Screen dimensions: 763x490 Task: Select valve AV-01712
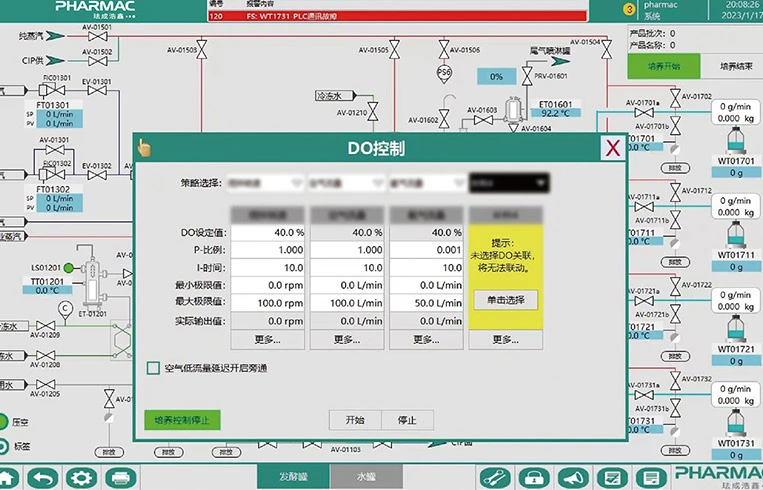[x=675, y=193]
